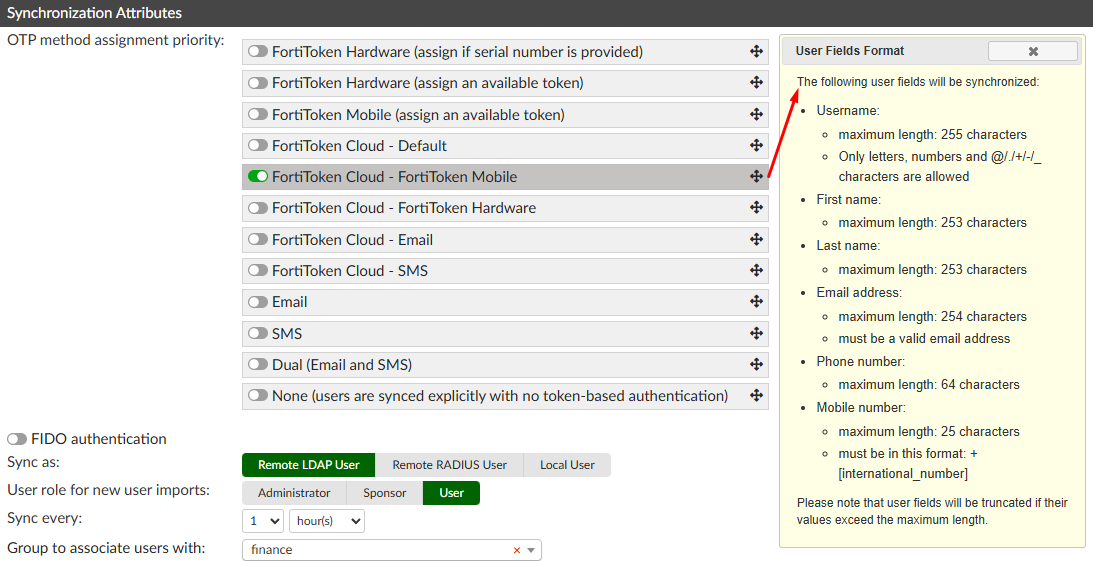Click the 'Synchronization Attributes' section header
1093x561 pixels.
[x=94, y=13]
